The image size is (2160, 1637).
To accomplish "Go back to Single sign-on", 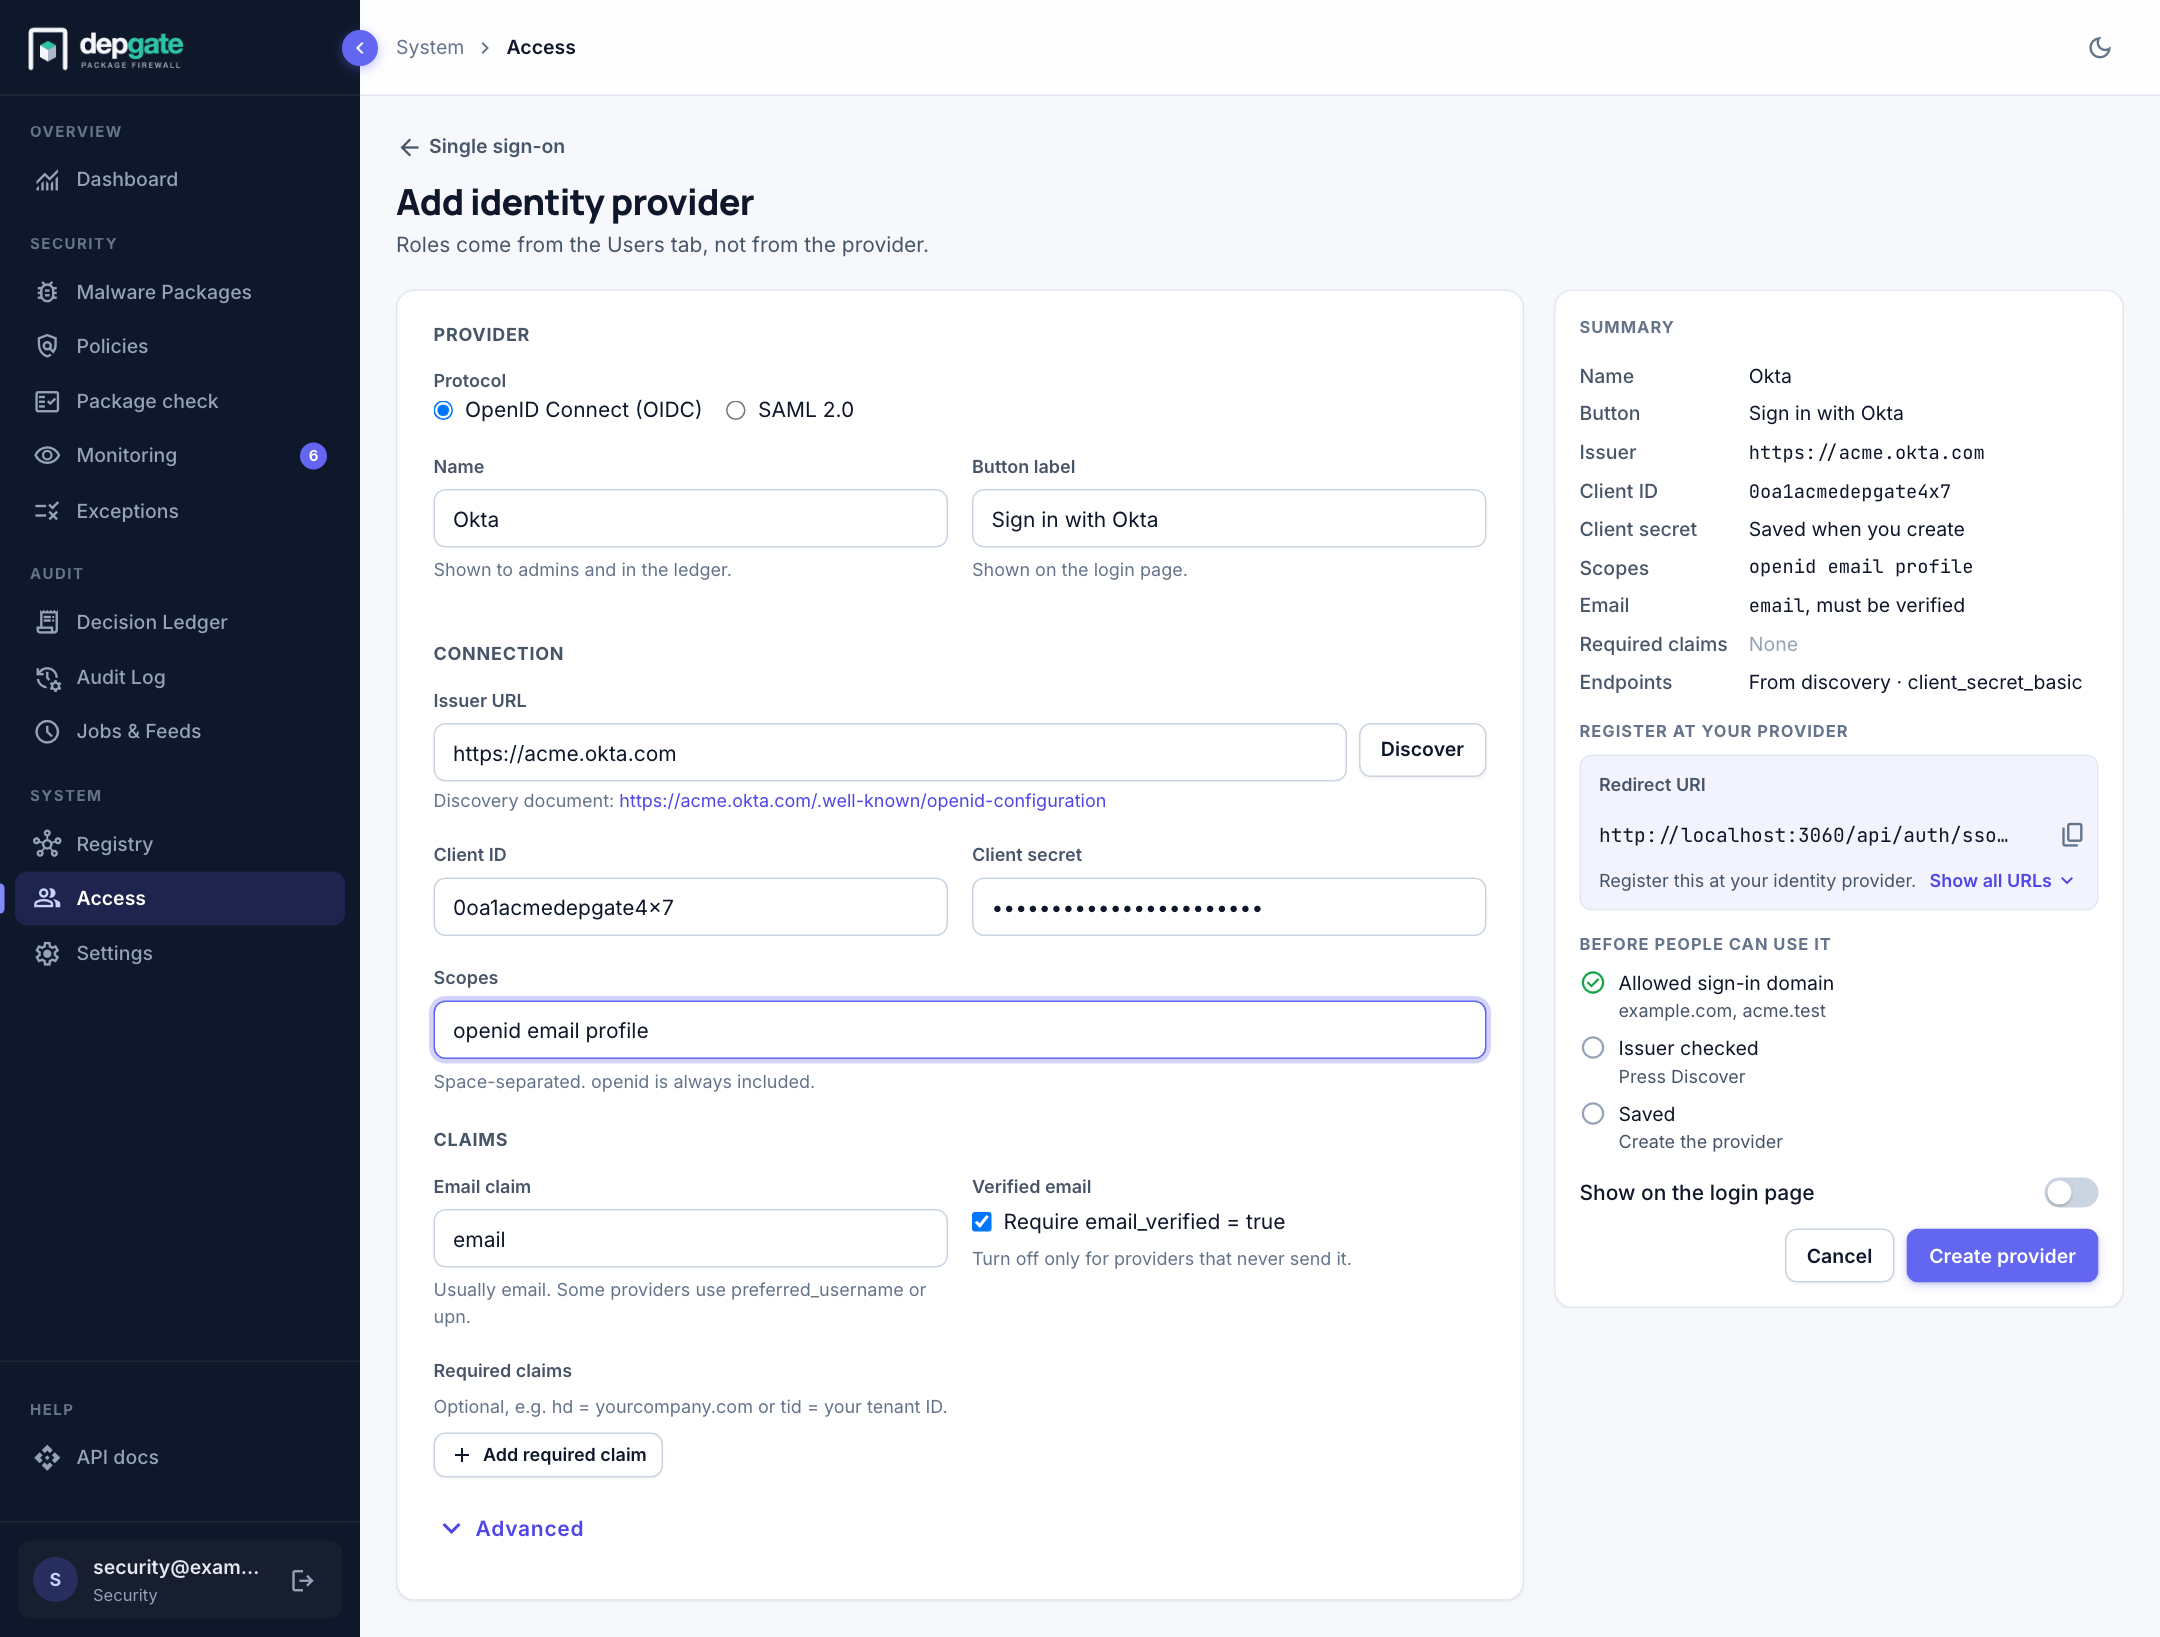I will tap(482, 147).
